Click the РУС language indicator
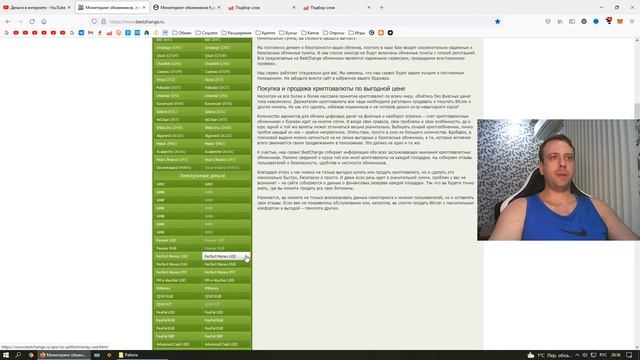This screenshot has width=640, height=360. tap(603, 355)
